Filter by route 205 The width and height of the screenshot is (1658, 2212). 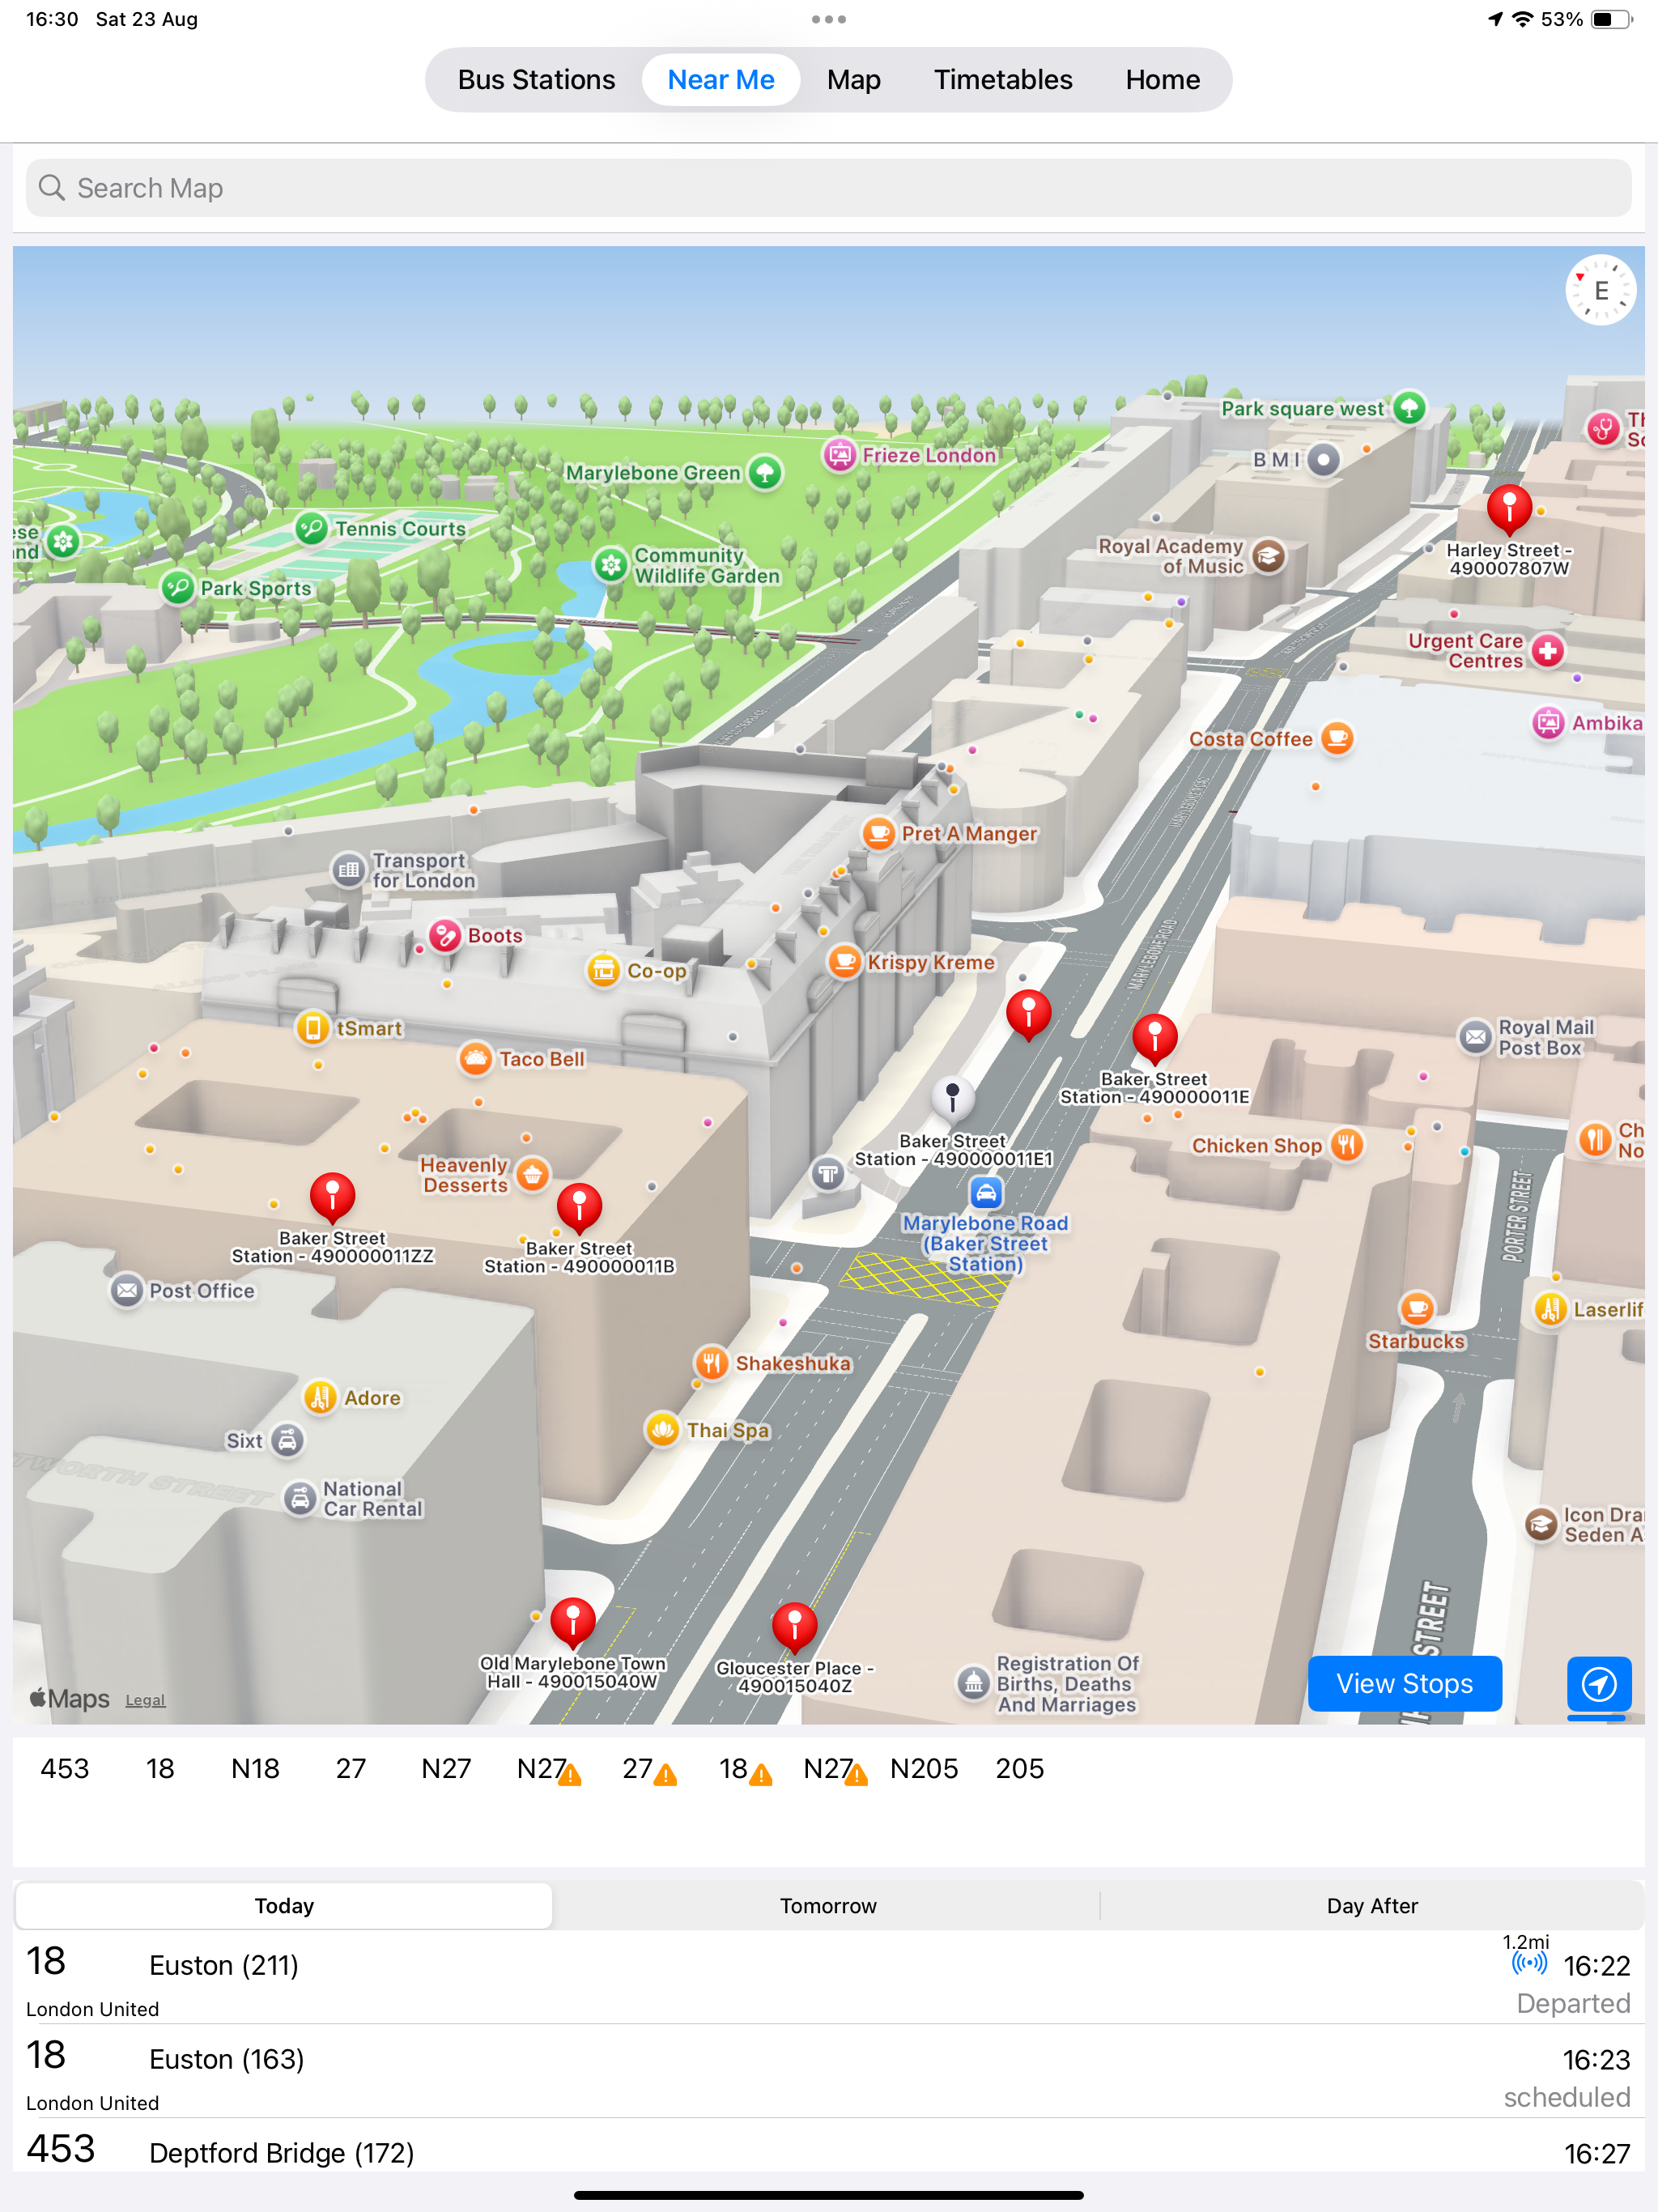click(1019, 1769)
